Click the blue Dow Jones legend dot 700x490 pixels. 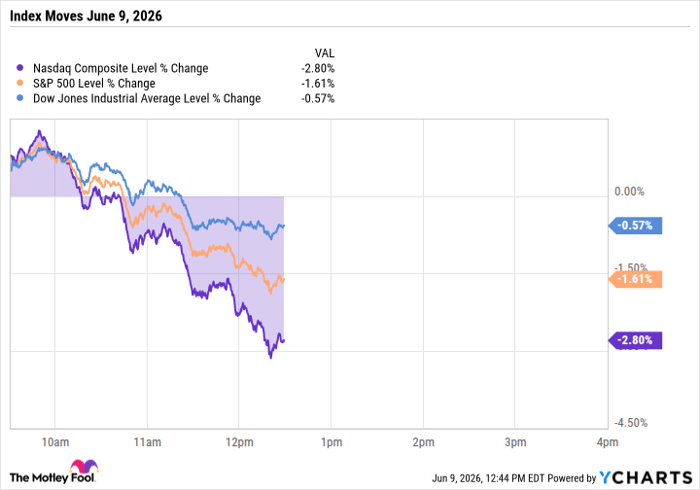(x=20, y=98)
